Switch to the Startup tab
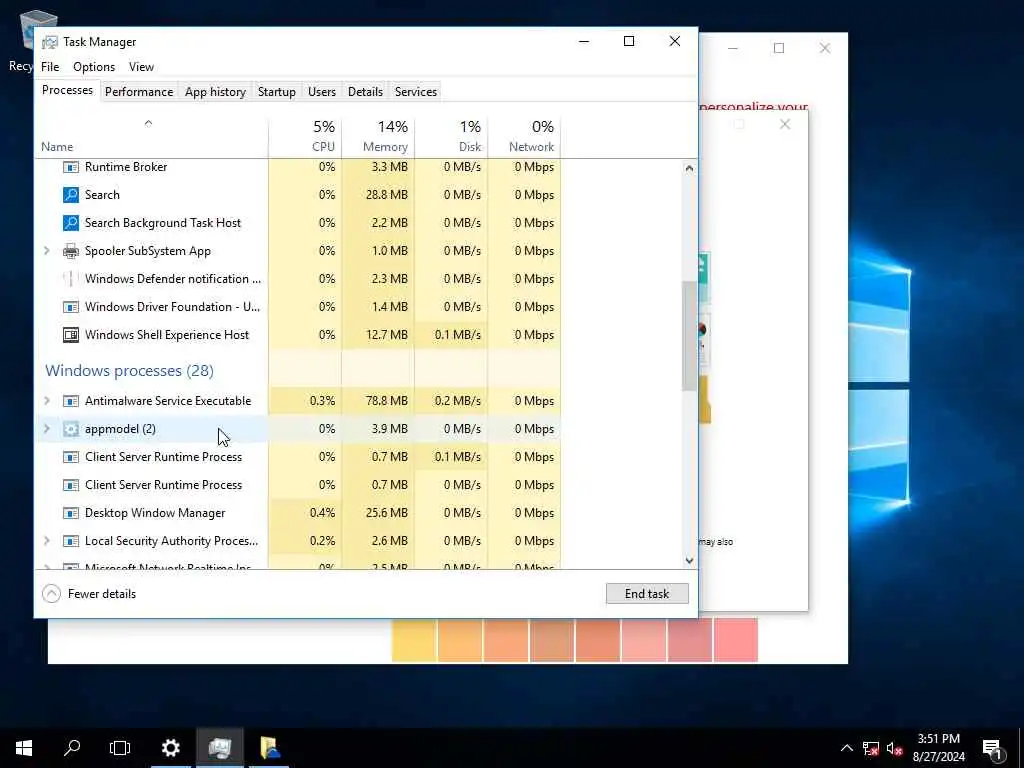 click(x=277, y=91)
